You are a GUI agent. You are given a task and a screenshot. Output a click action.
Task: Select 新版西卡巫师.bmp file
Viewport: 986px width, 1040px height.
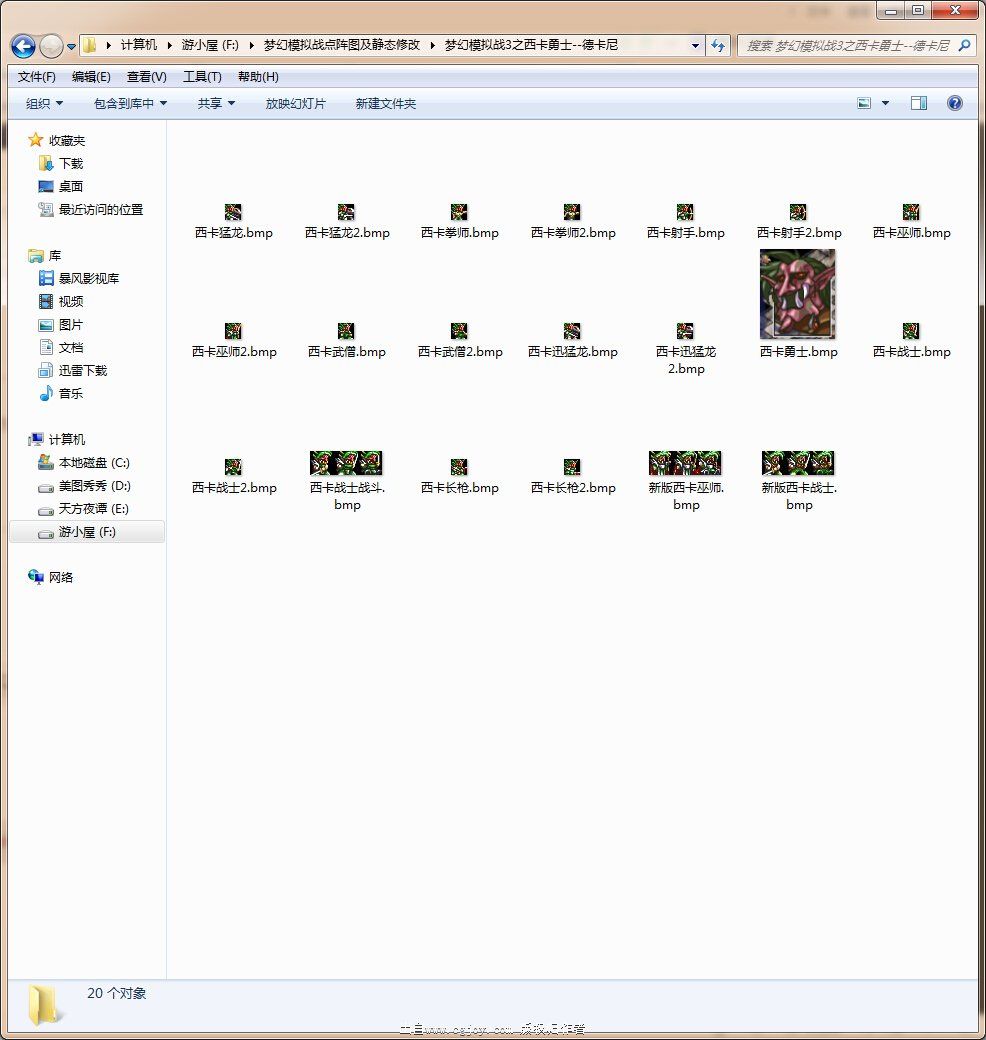pos(685,480)
